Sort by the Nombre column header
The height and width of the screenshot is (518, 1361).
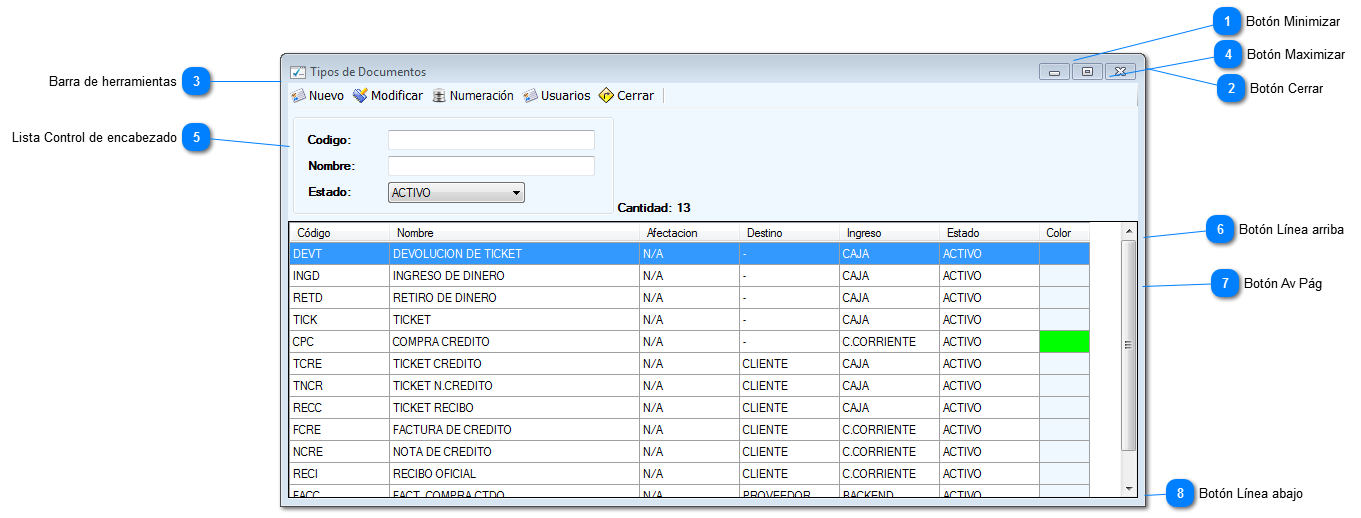click(514, 233)
